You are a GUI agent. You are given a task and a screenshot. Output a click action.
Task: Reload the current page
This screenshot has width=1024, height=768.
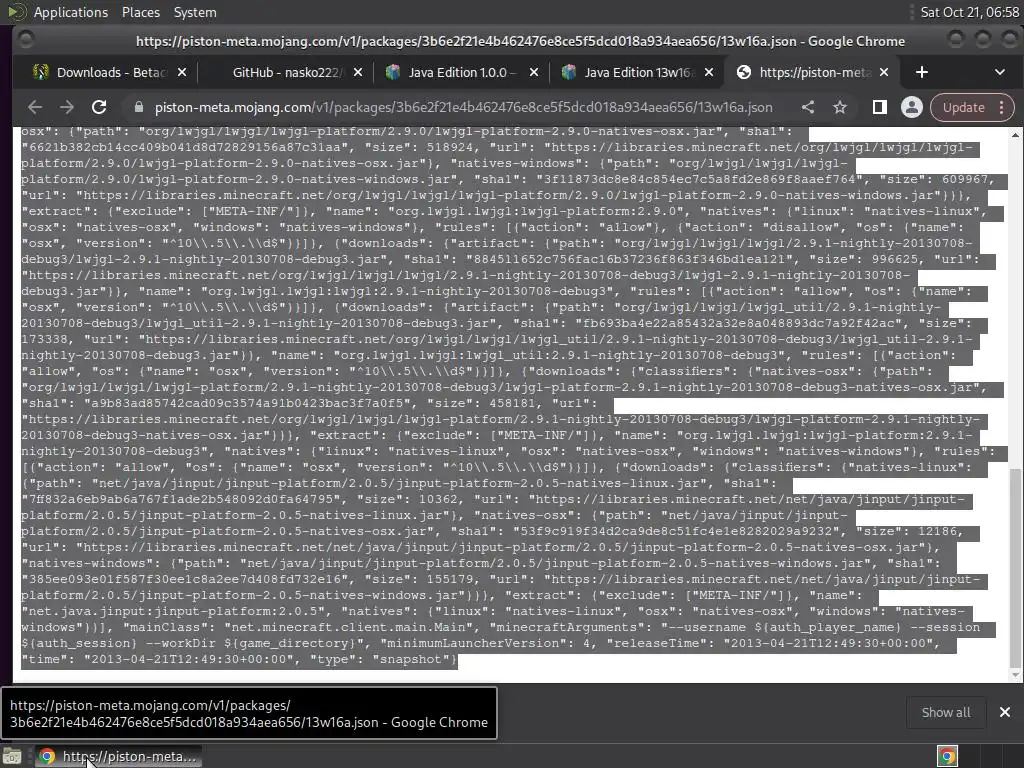(x=99, y=107)
